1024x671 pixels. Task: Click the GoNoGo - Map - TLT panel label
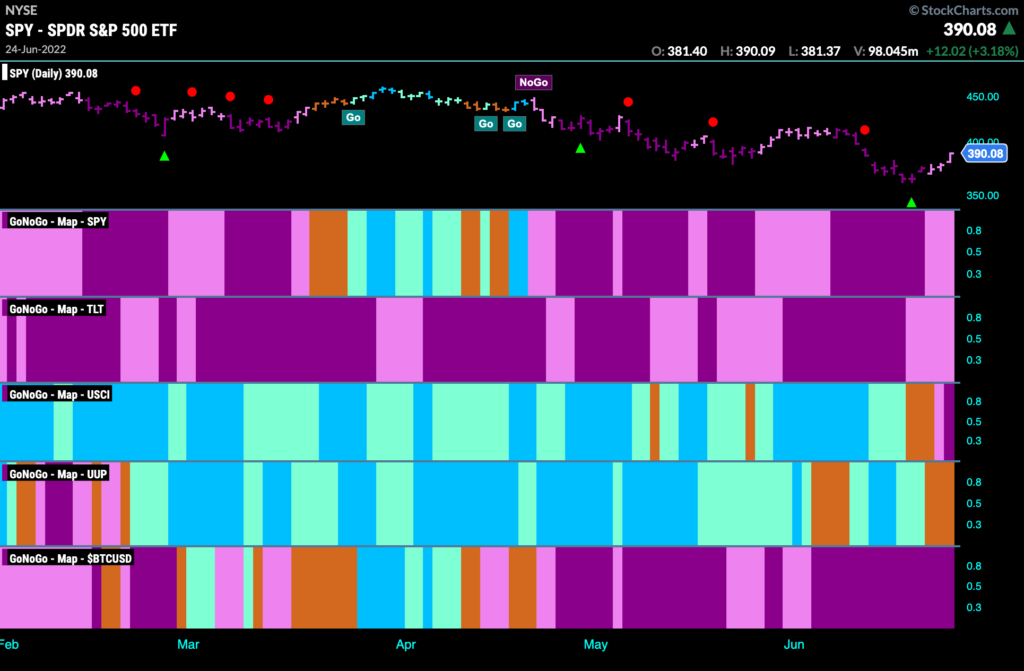coord(56,309)
